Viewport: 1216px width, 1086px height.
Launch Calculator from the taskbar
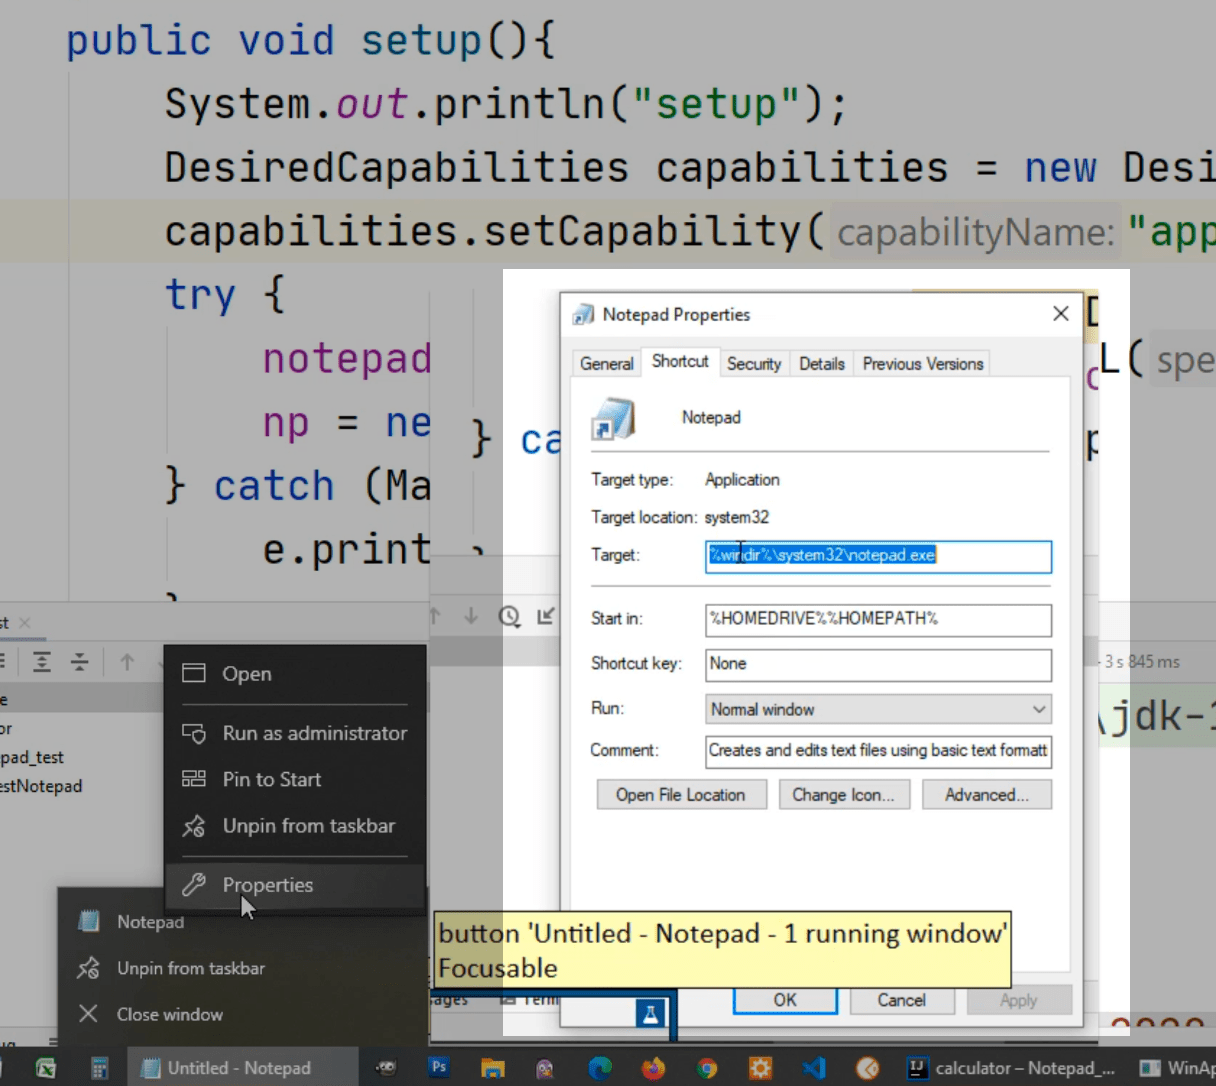[x=100, y=1068]
